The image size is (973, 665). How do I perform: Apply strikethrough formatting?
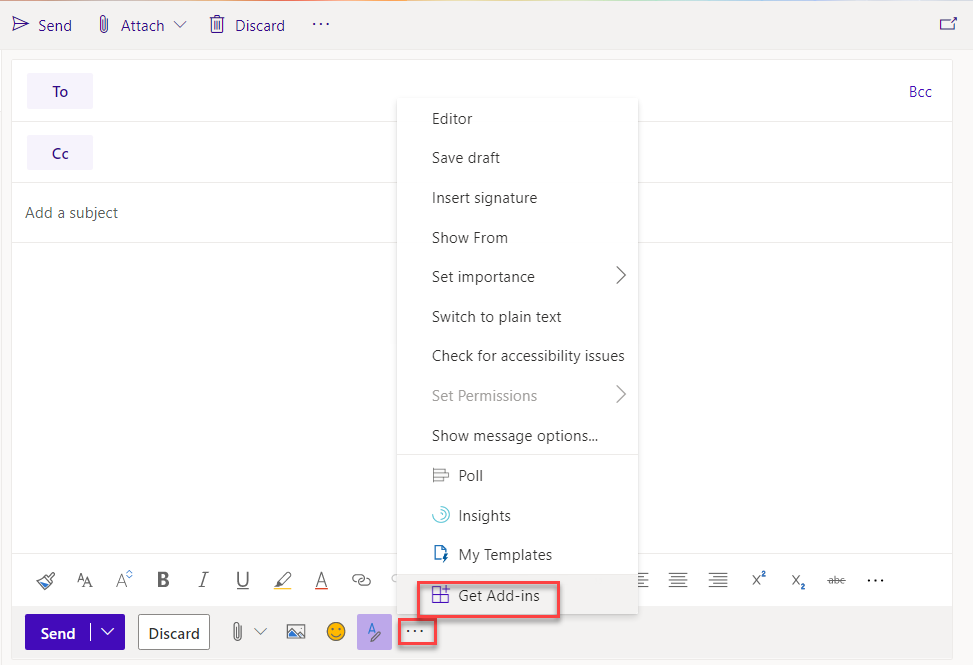click(x=837, y=580)
